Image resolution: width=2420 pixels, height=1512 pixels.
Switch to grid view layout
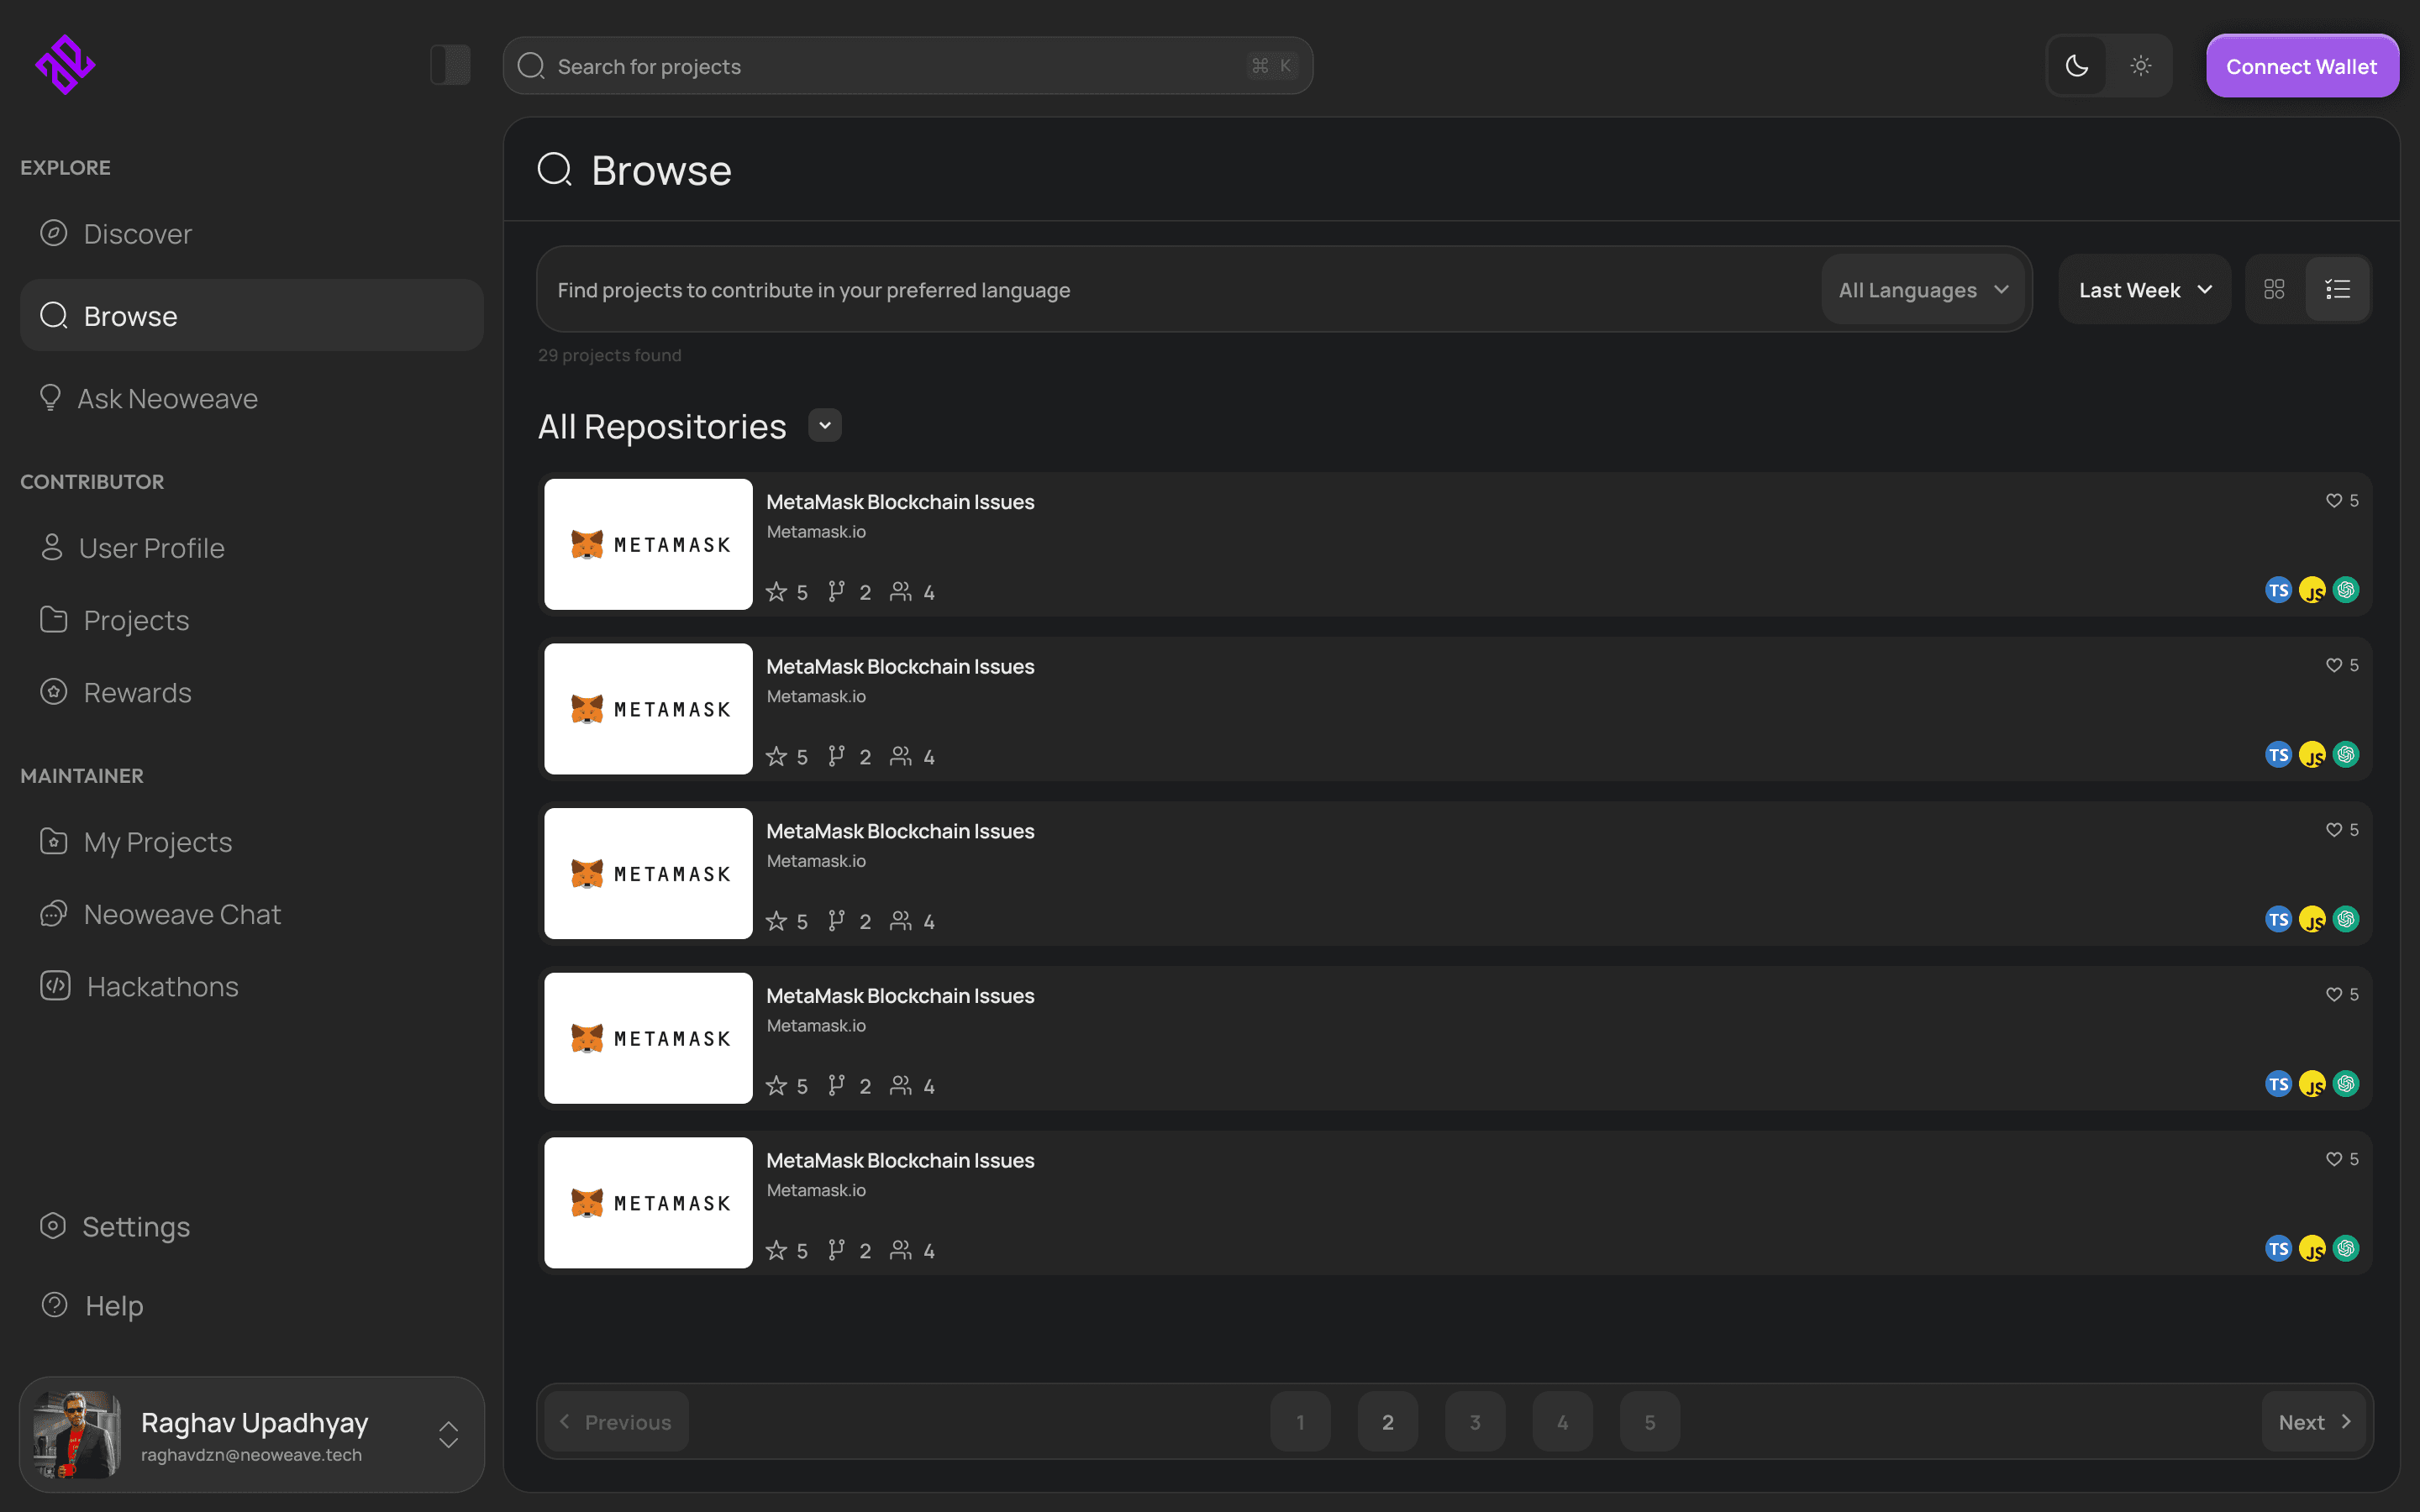tap(2274, 290)
